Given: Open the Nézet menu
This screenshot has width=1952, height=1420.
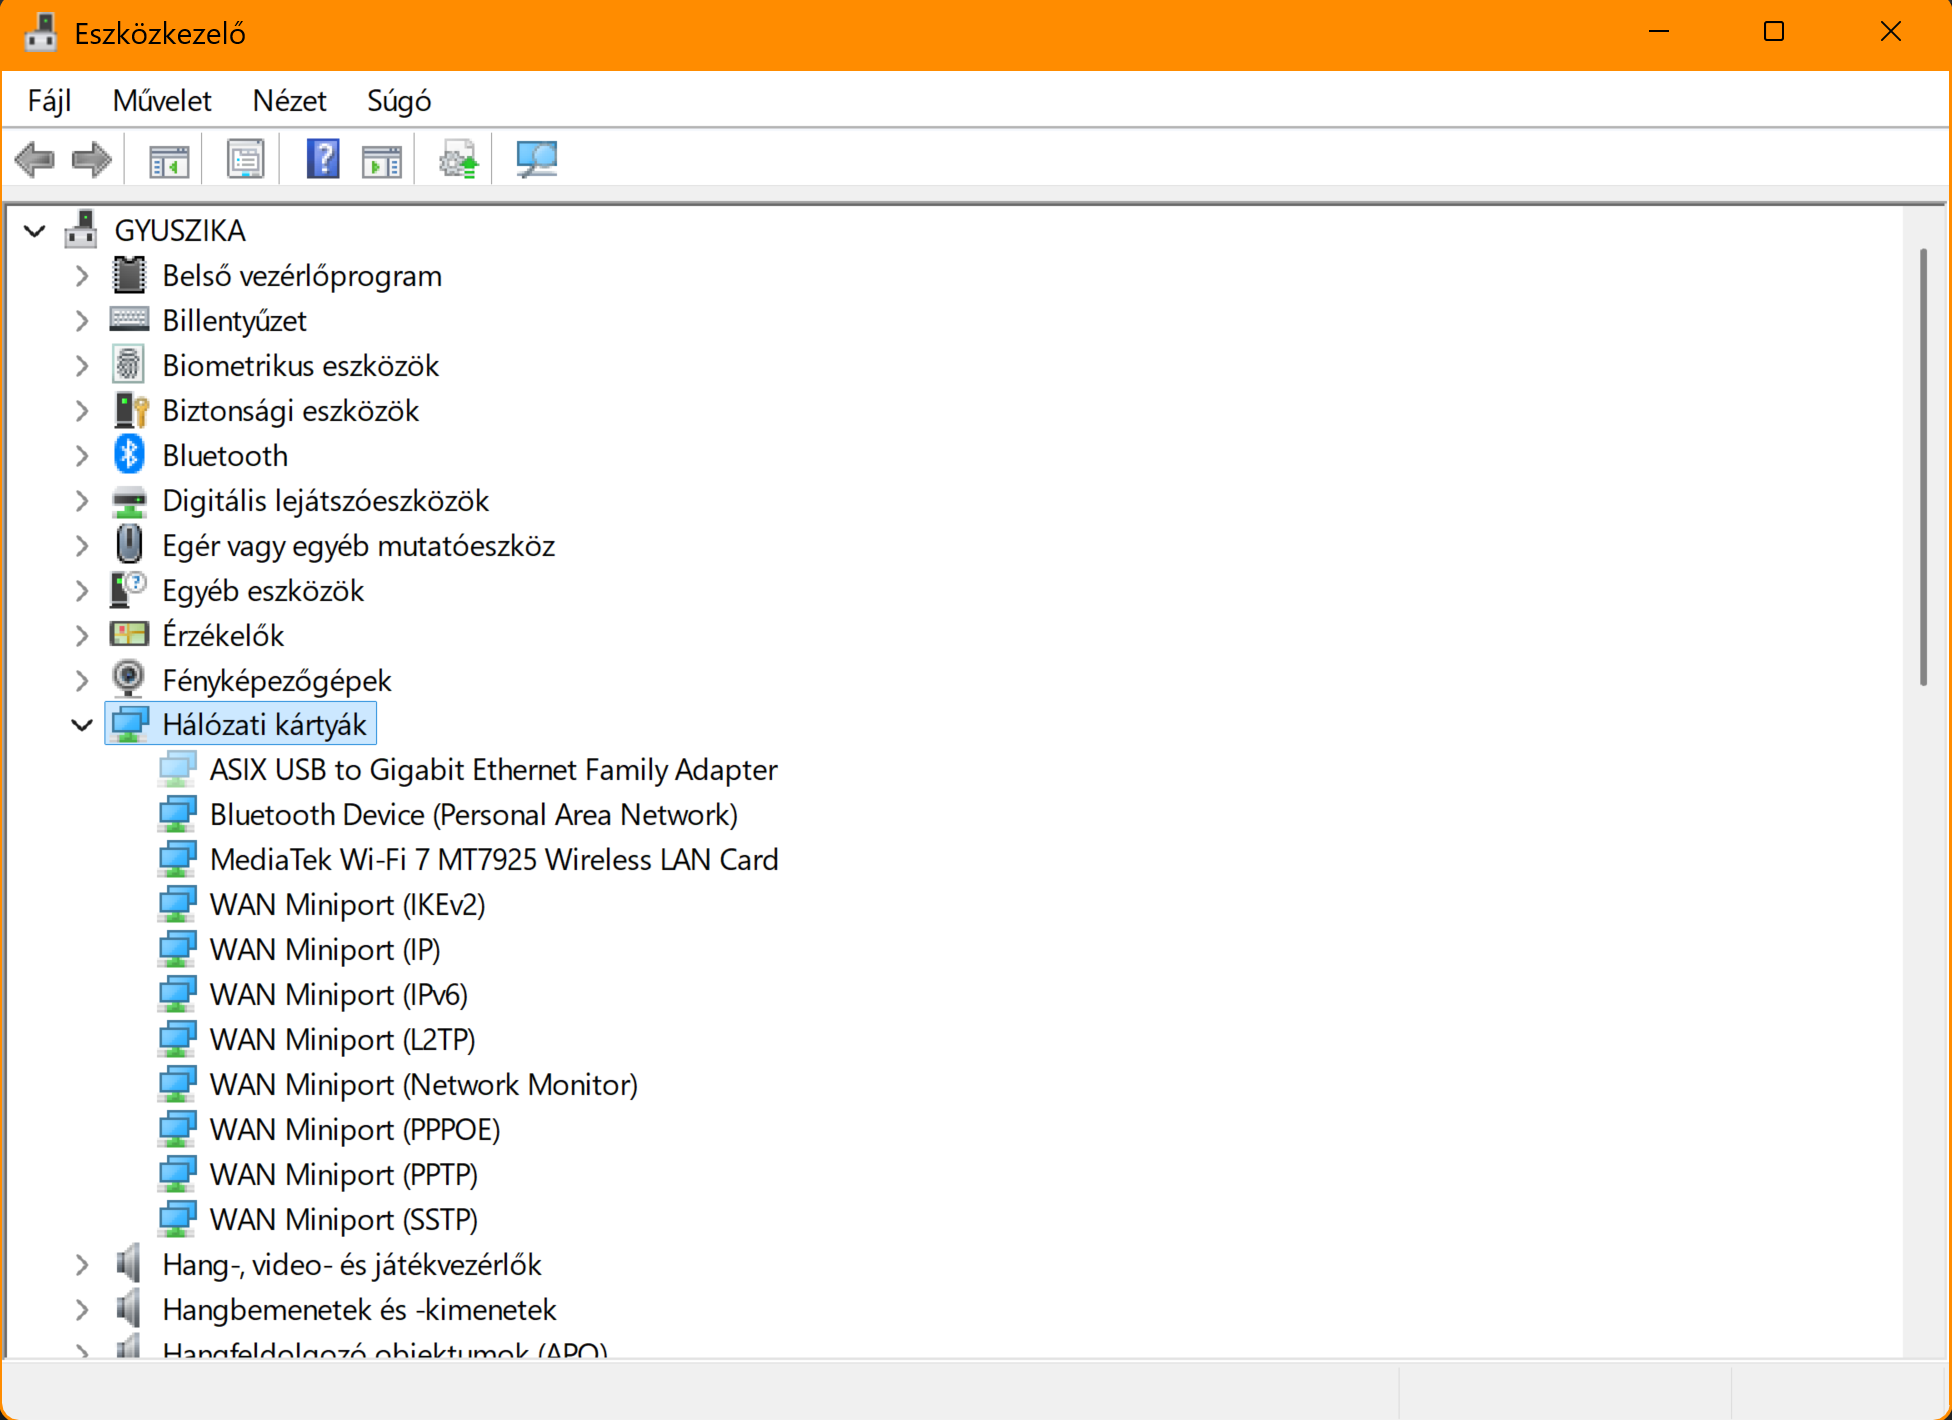Looking at the screenshot, I should tap(289, 101).
